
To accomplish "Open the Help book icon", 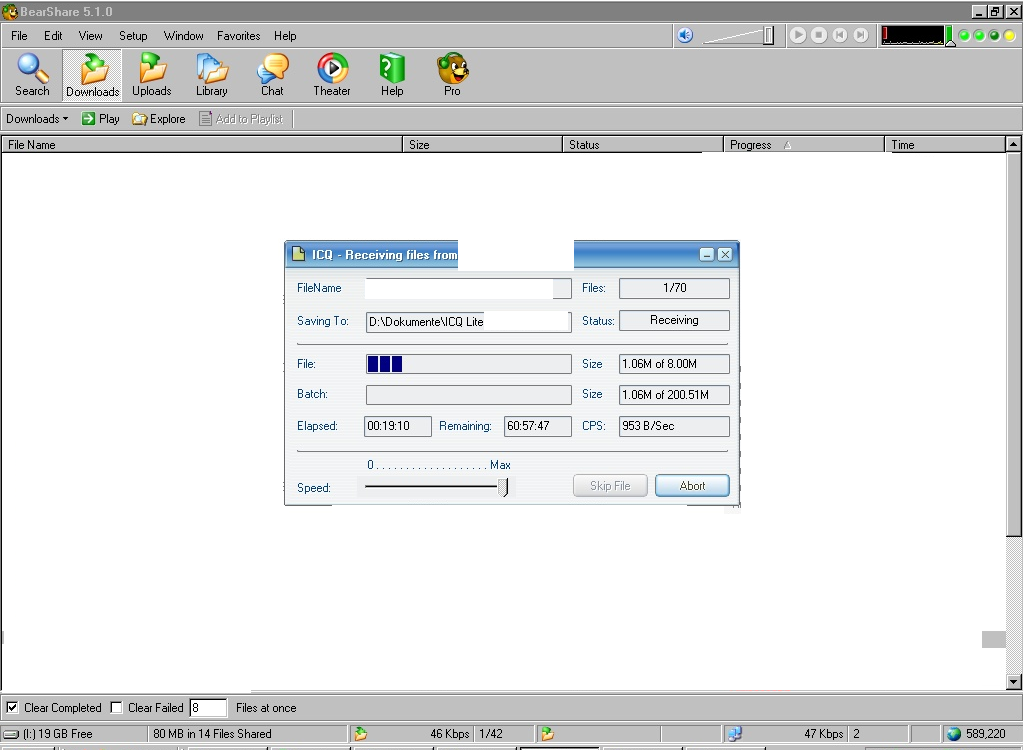I will pyautogui.click(x=392, y=75).
